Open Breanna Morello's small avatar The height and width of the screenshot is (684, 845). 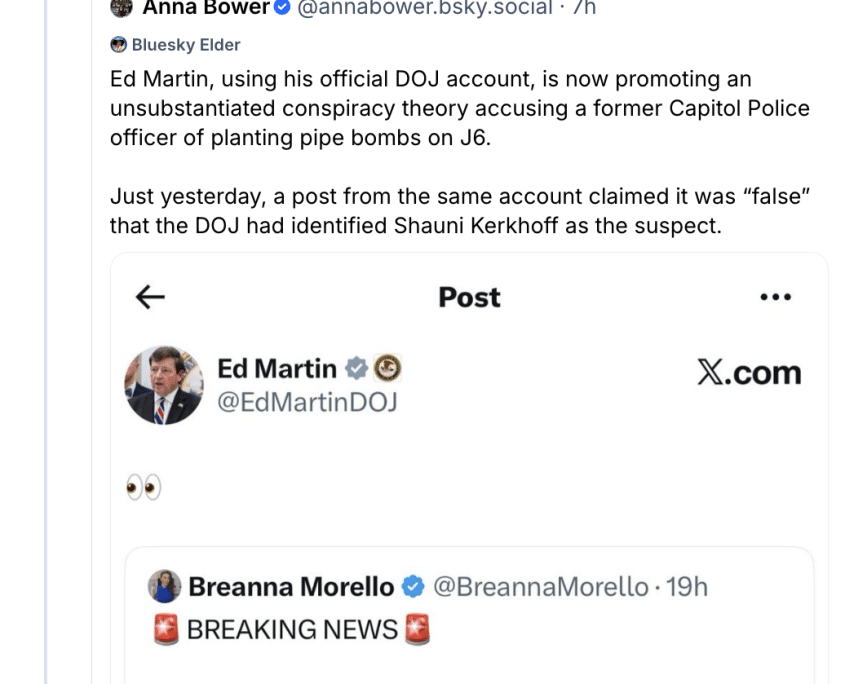(165, 586)
